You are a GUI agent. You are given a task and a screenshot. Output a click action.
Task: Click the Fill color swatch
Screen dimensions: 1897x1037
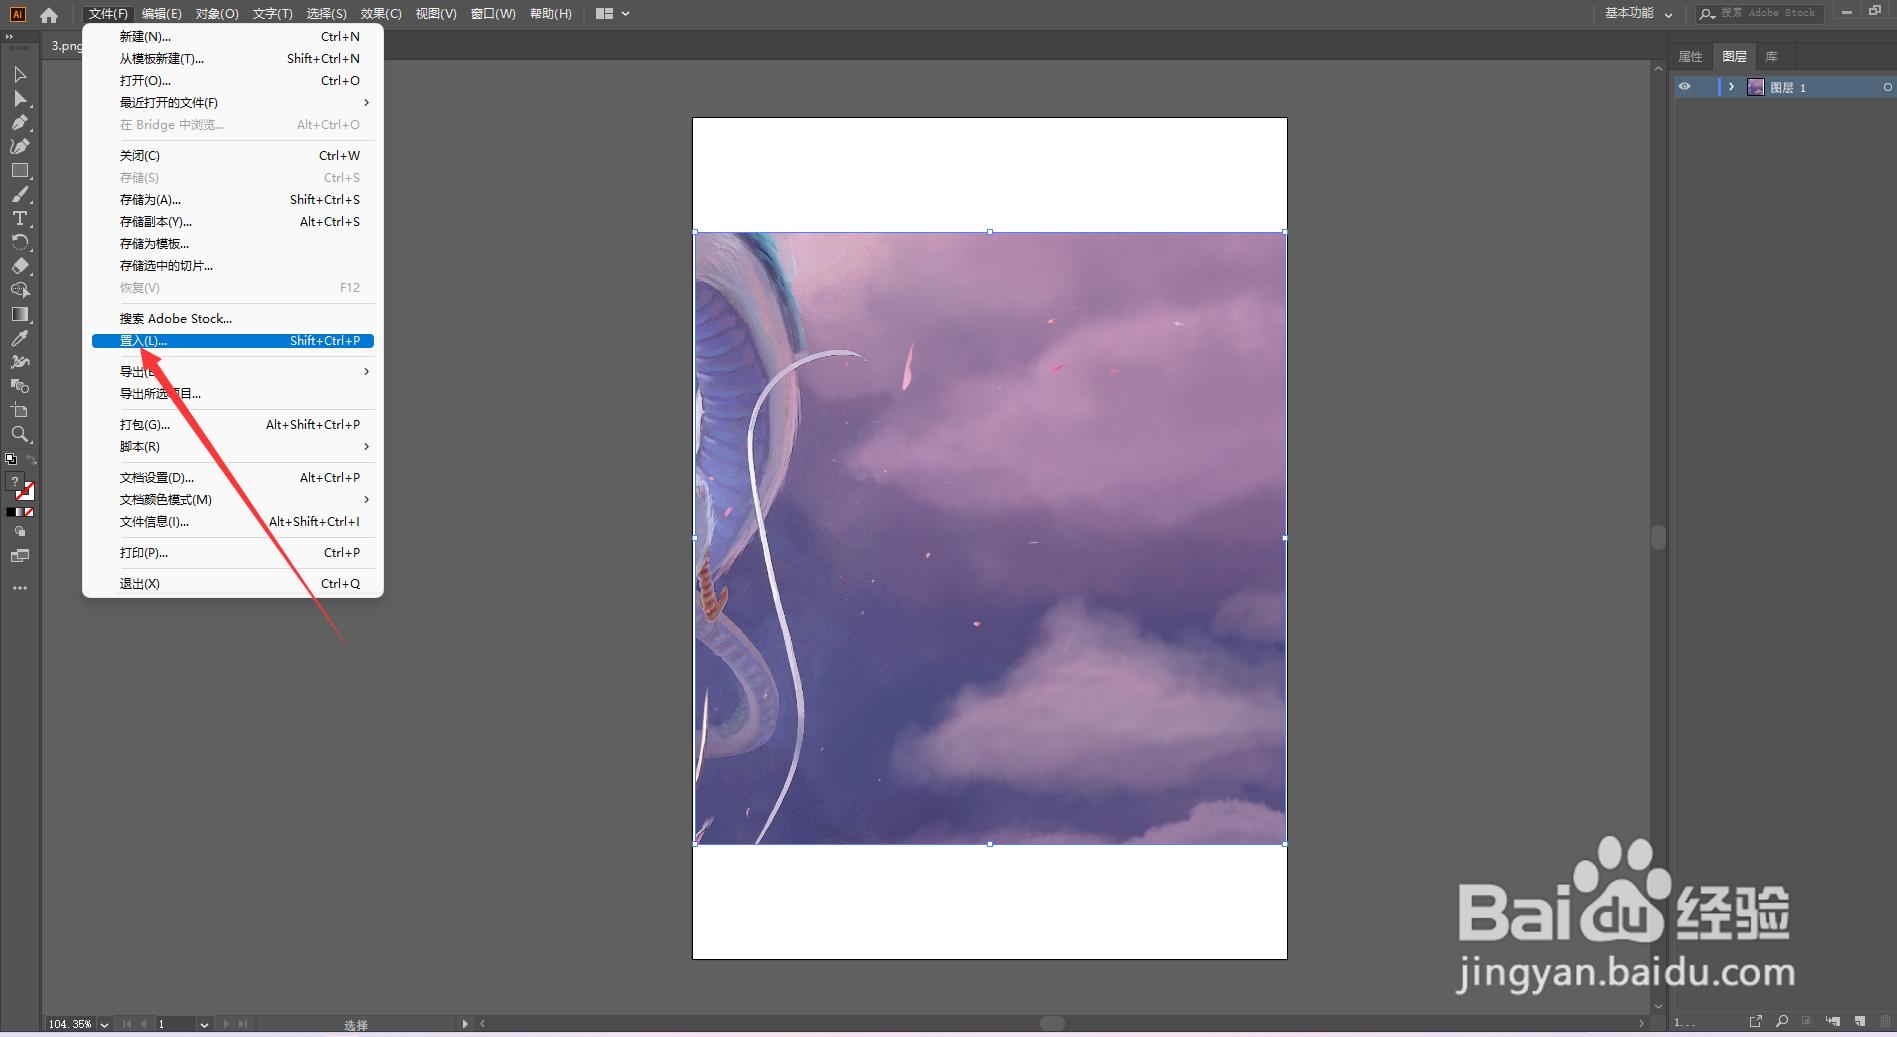pyautogui.click(x=15, y=482)
